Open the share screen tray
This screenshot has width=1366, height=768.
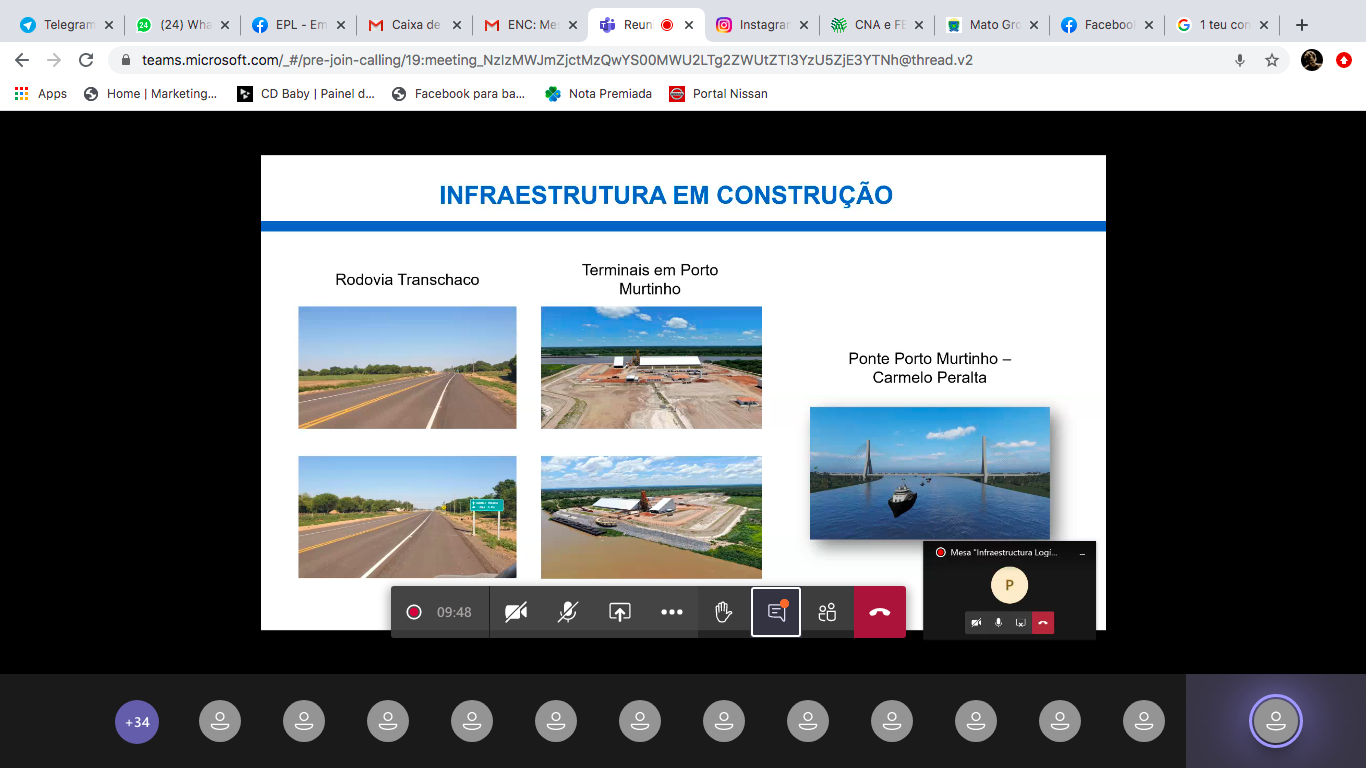click(x=620, y=612)
